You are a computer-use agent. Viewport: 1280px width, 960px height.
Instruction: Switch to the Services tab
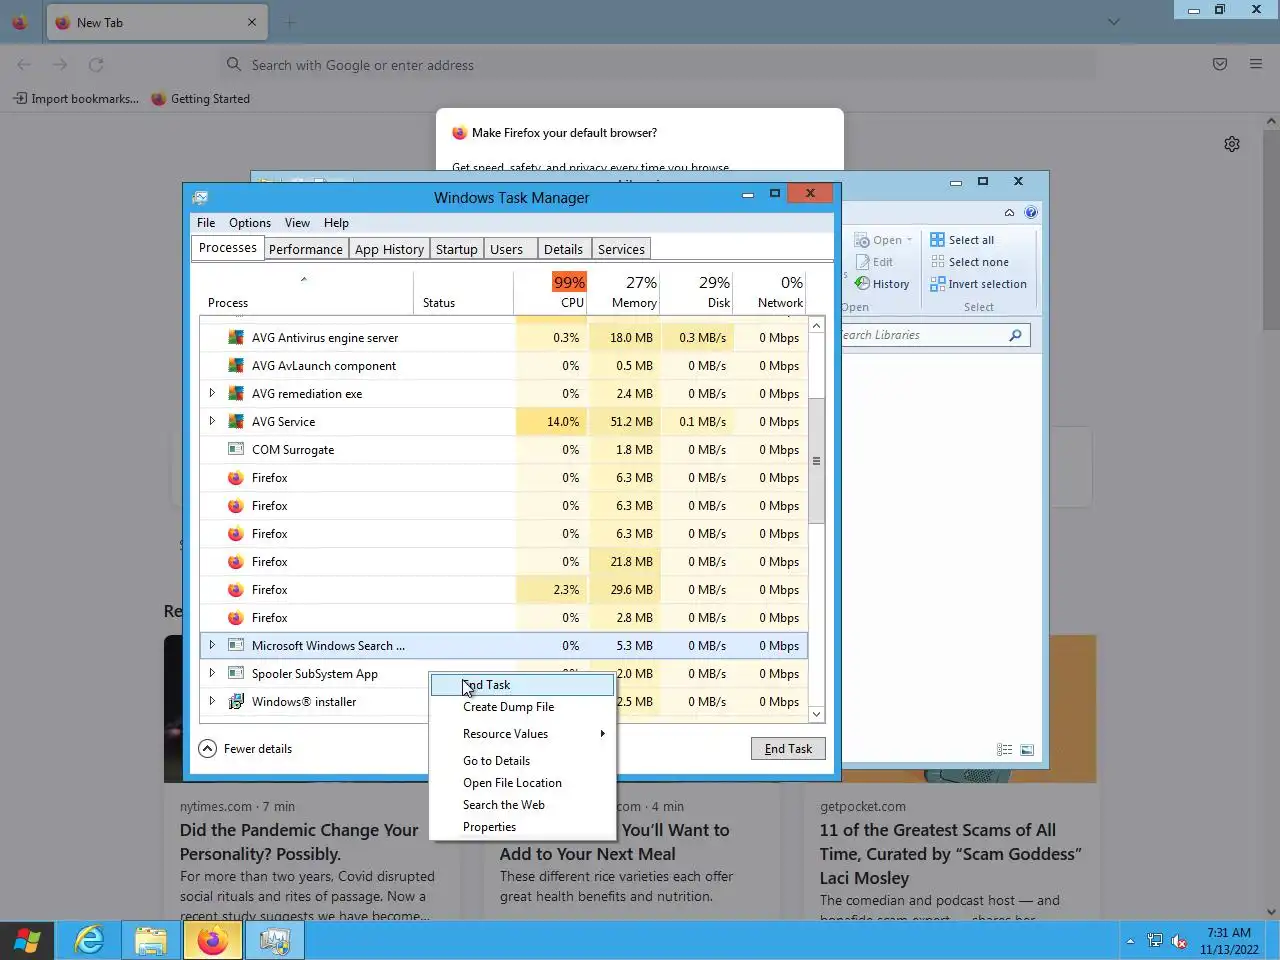tap(621, 249)
